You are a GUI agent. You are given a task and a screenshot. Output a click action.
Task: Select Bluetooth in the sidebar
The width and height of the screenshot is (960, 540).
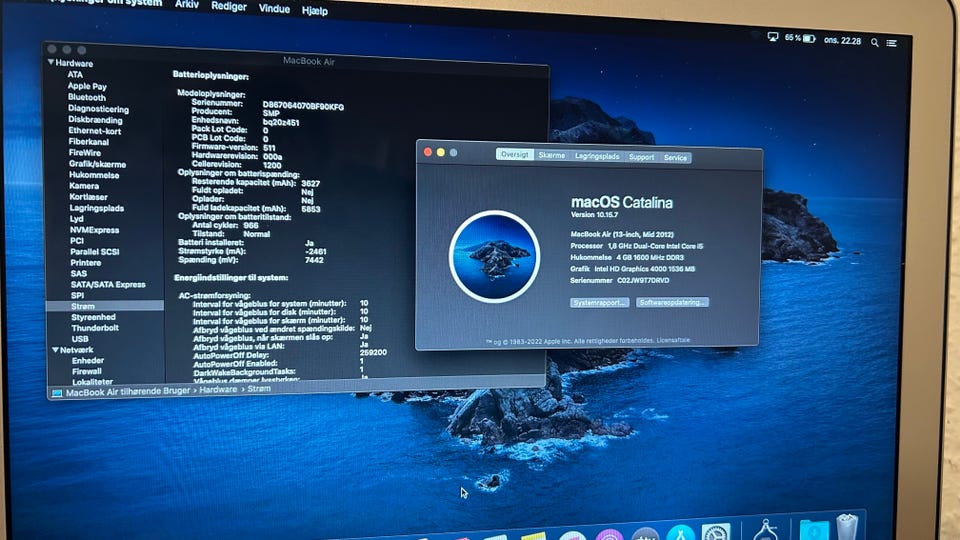(x=87, y=97)
